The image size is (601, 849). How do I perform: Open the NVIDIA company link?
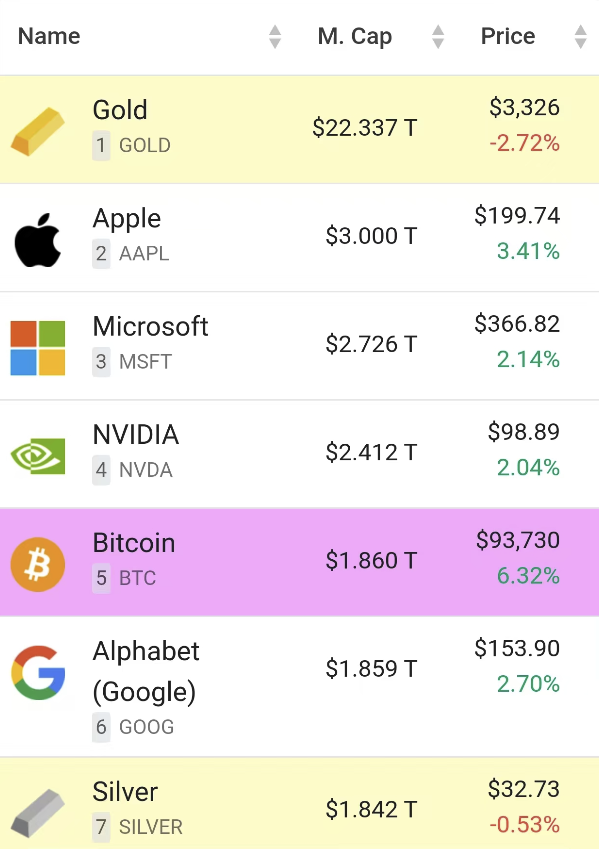tap(135, 434)
